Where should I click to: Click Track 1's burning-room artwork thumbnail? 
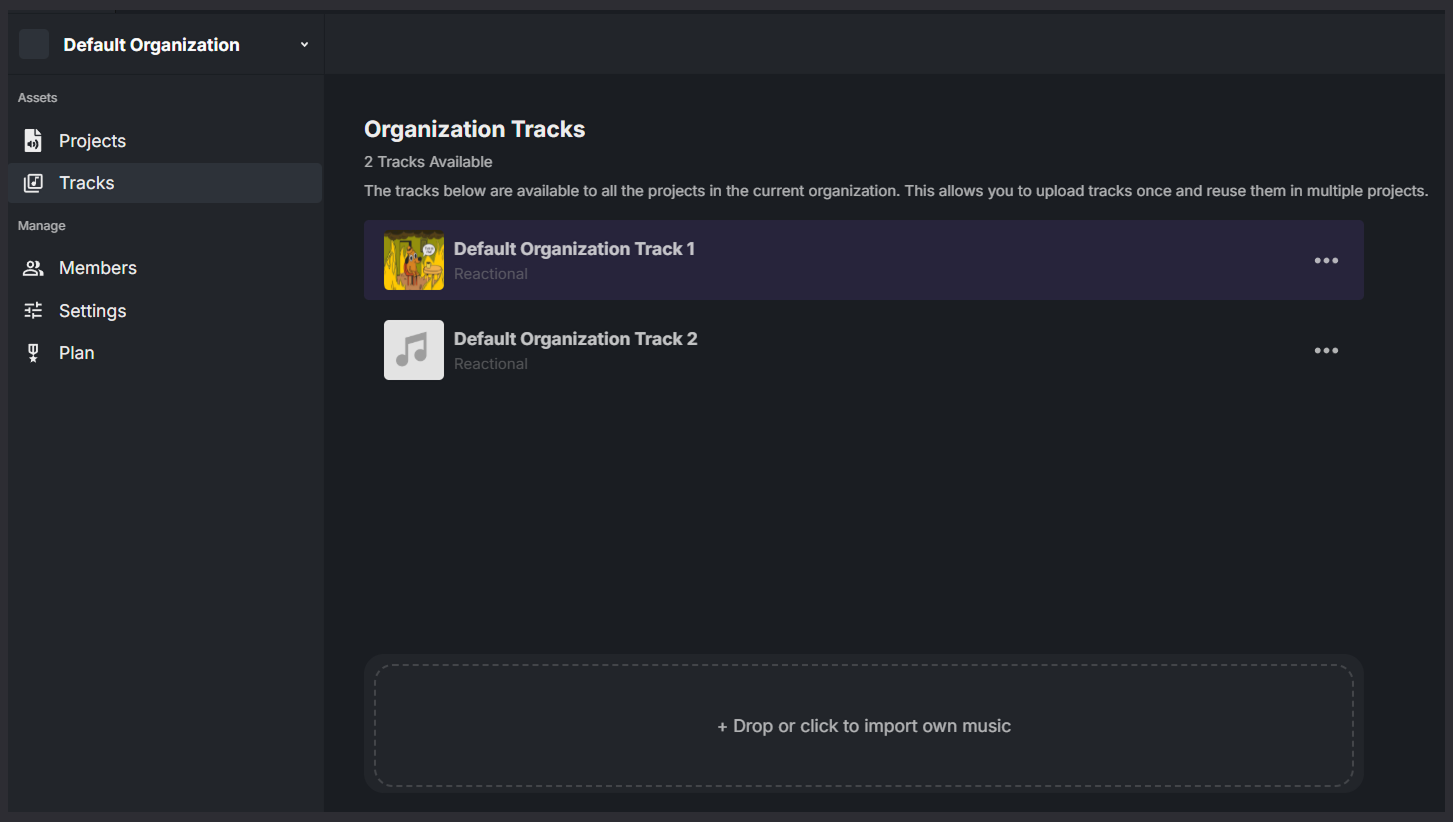(413, 260)
